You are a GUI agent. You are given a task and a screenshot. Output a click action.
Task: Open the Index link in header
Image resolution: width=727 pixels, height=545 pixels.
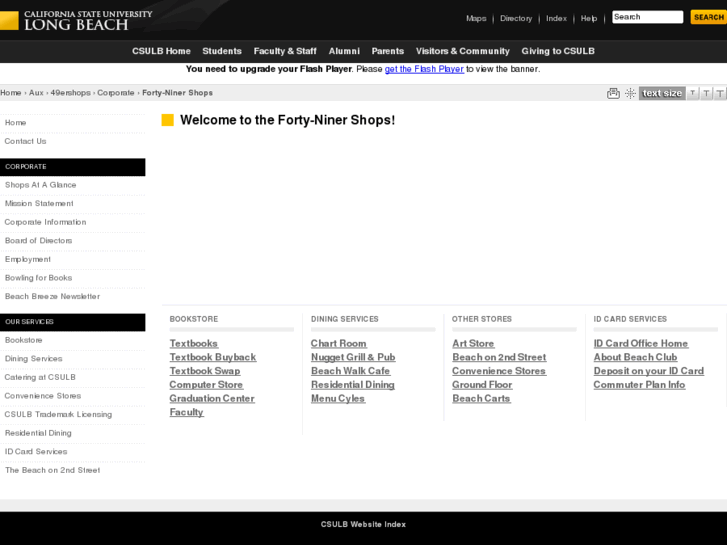coord(556,19)
